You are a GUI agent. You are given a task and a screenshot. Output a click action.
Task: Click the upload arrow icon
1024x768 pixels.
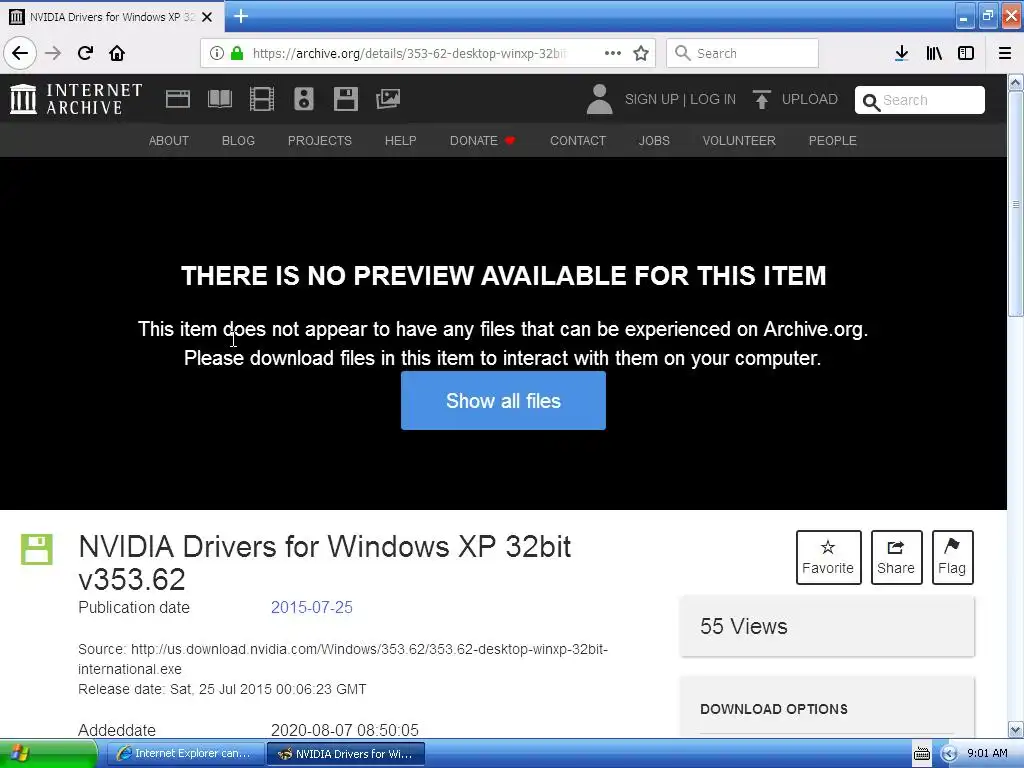click(761, 99)
